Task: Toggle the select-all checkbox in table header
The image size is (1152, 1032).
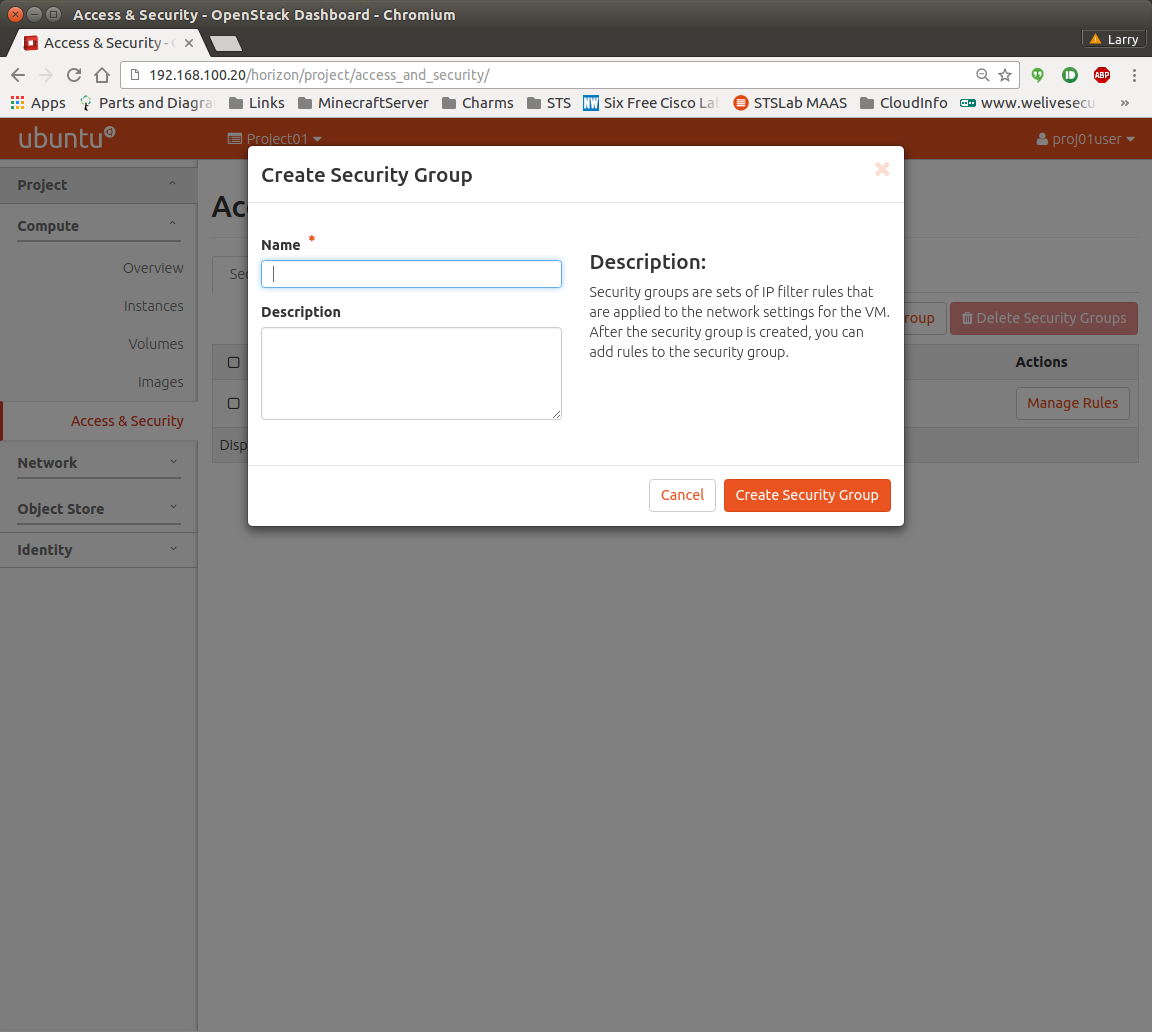Action: [x=233, y=362]
